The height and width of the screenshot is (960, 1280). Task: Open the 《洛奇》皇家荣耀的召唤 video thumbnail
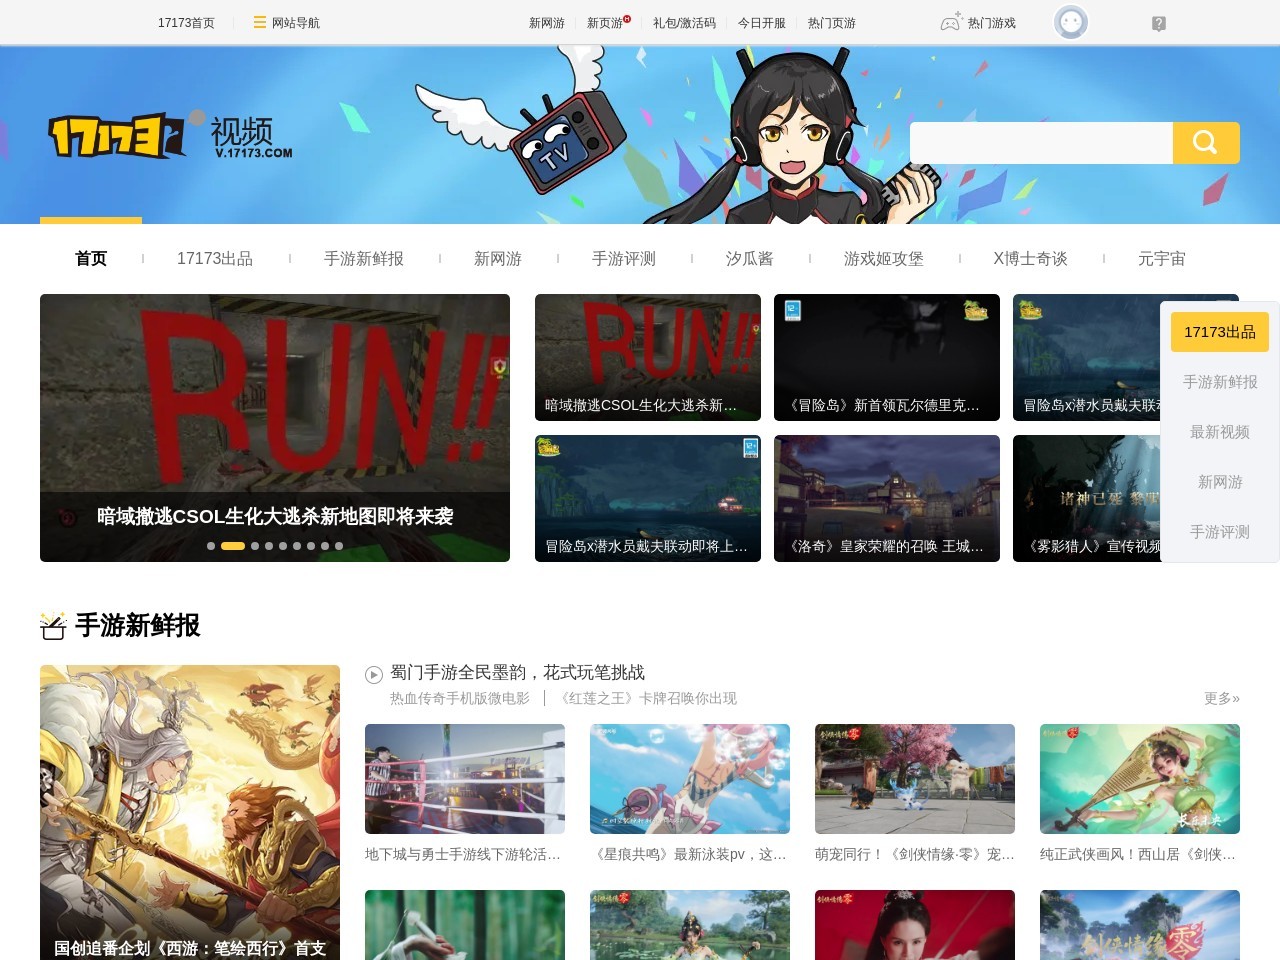click(886, 497)
